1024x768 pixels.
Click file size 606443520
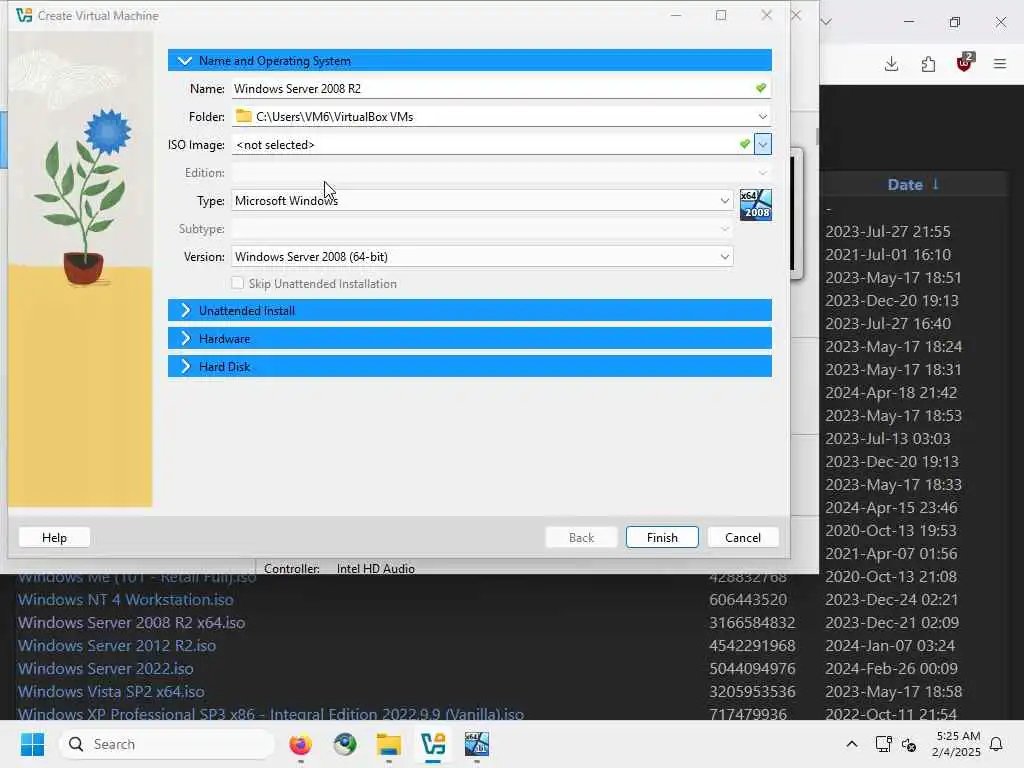(x=748, y=600)
